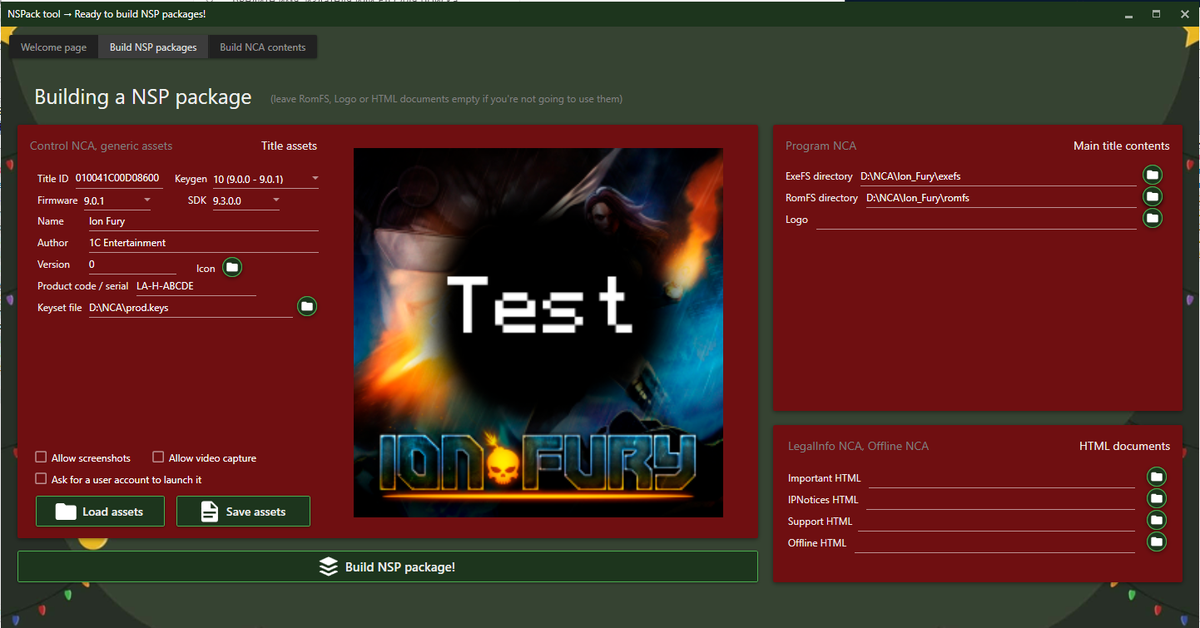The width and height of the screenshot is (1200, 628).
Task: Enable Allow screenshots checkbox
Action: [x=41, y=457]
